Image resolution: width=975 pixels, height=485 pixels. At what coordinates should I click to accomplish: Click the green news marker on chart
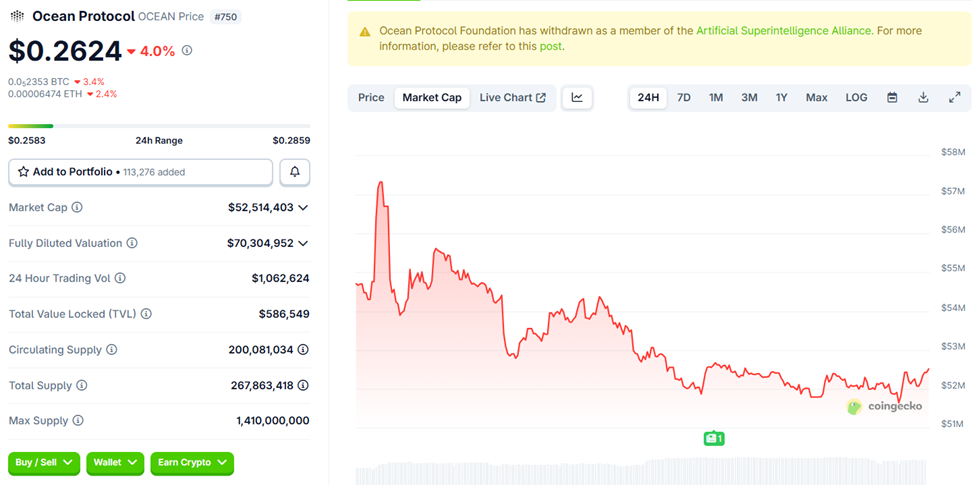(713, 438)
